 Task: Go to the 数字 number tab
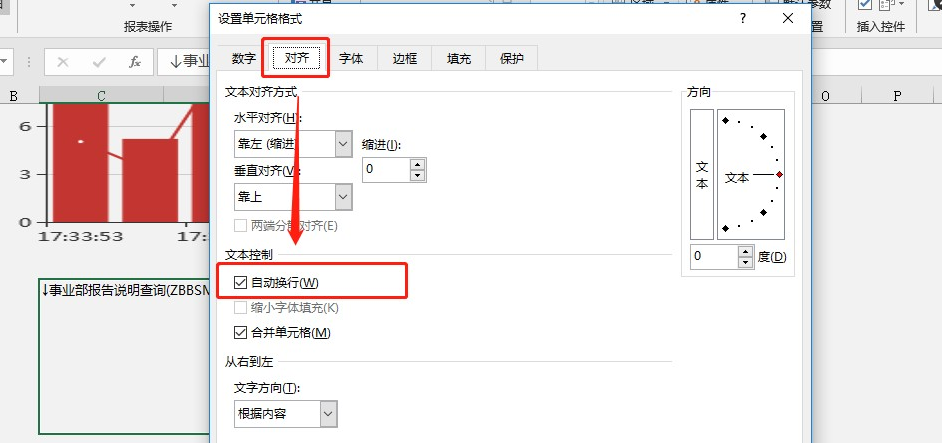(x=244, y=58)
